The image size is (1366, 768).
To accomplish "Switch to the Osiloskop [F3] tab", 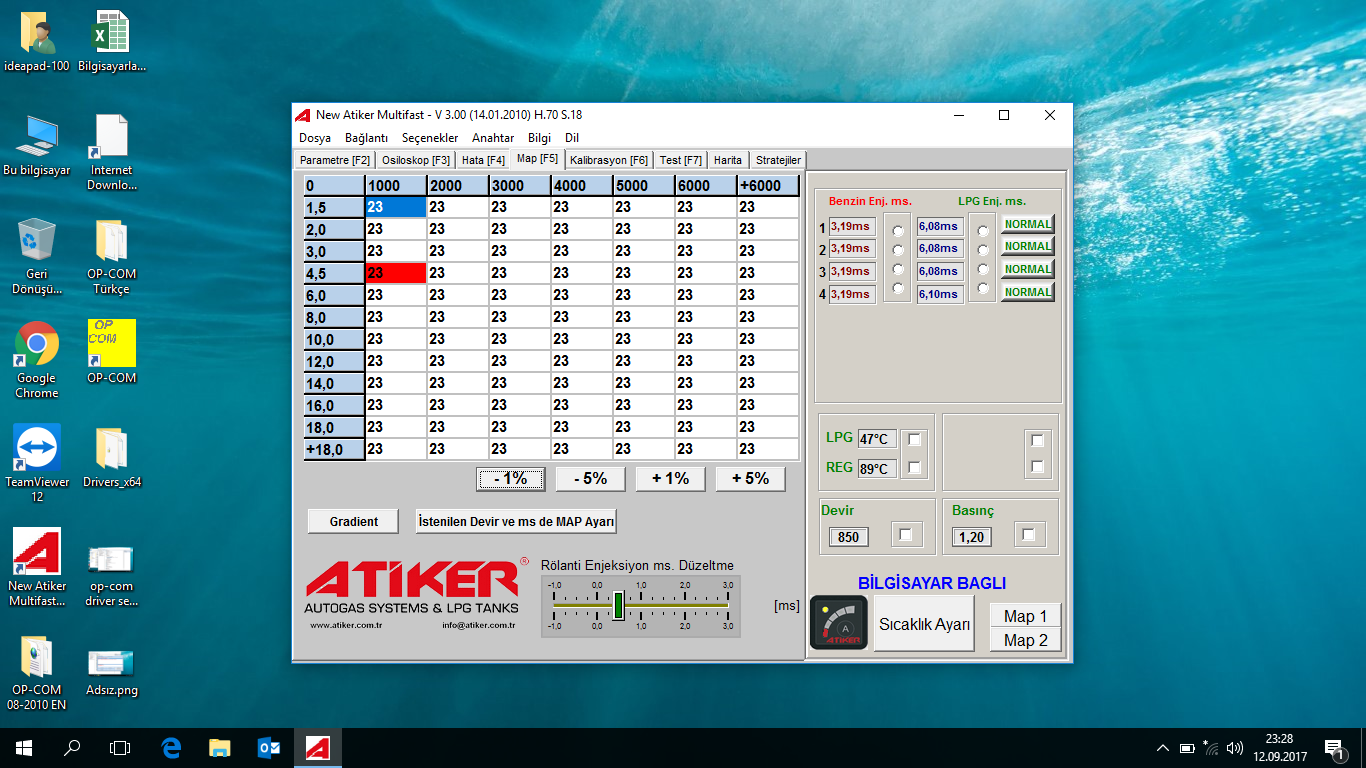I will coord(416,160).
